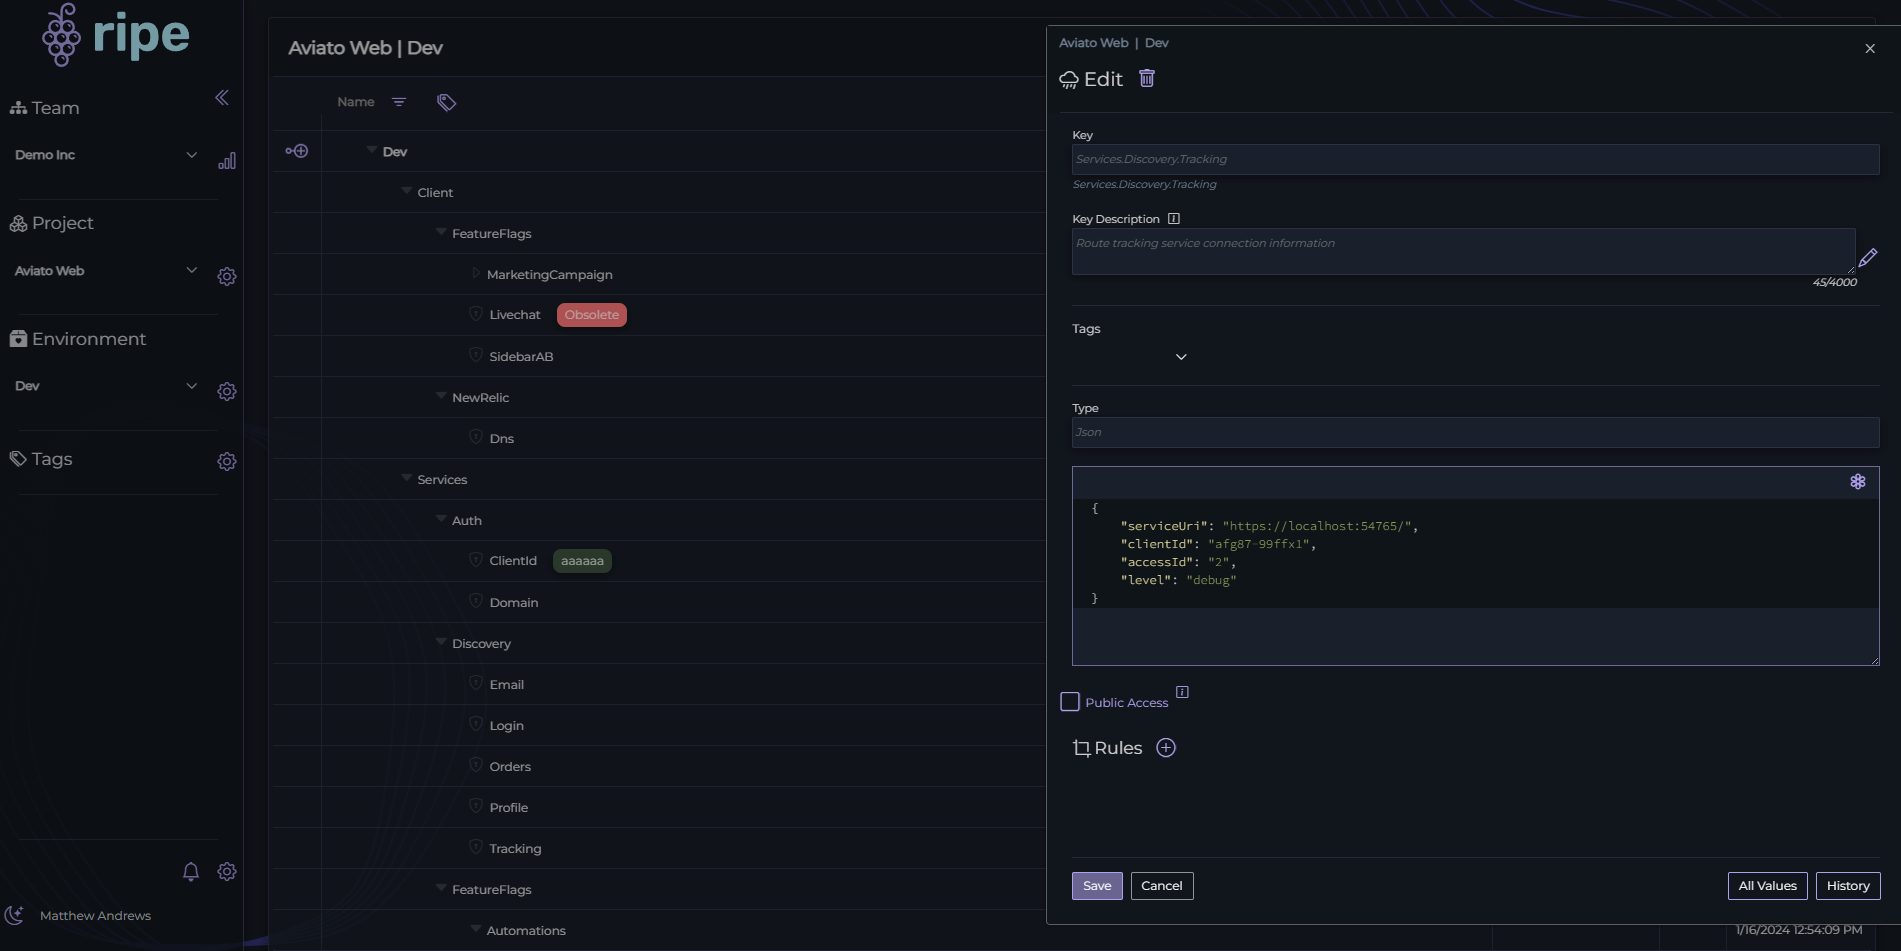Open Aviato Web project settings gear
Image resolution: width=1901 pixels, height=951 pixels.
coord(227,276)
